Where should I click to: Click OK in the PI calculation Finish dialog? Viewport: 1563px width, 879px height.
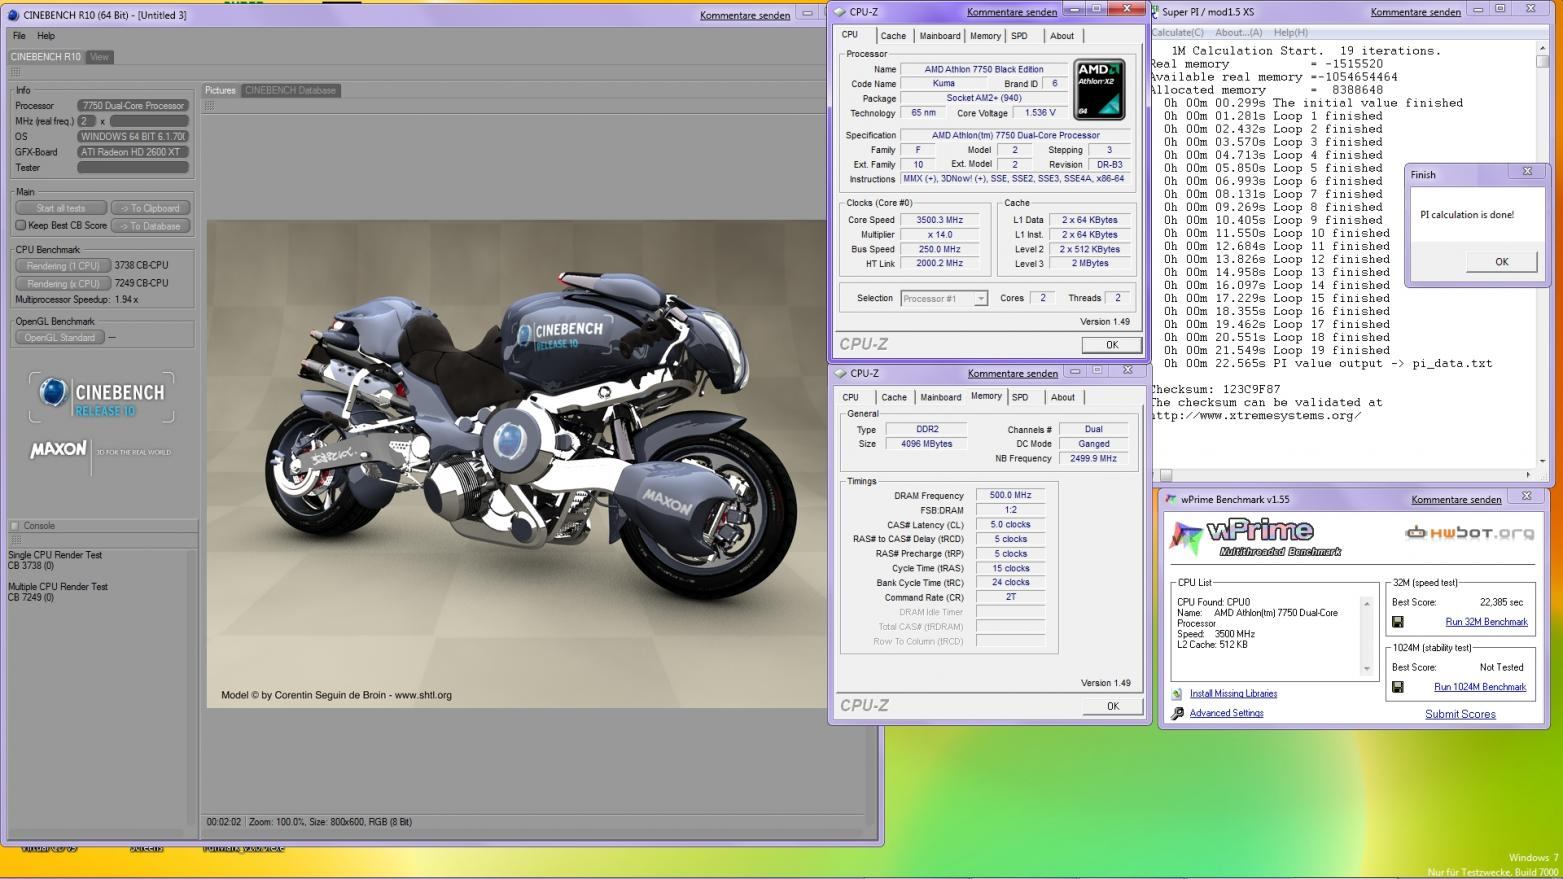(x=1501, y=262)
